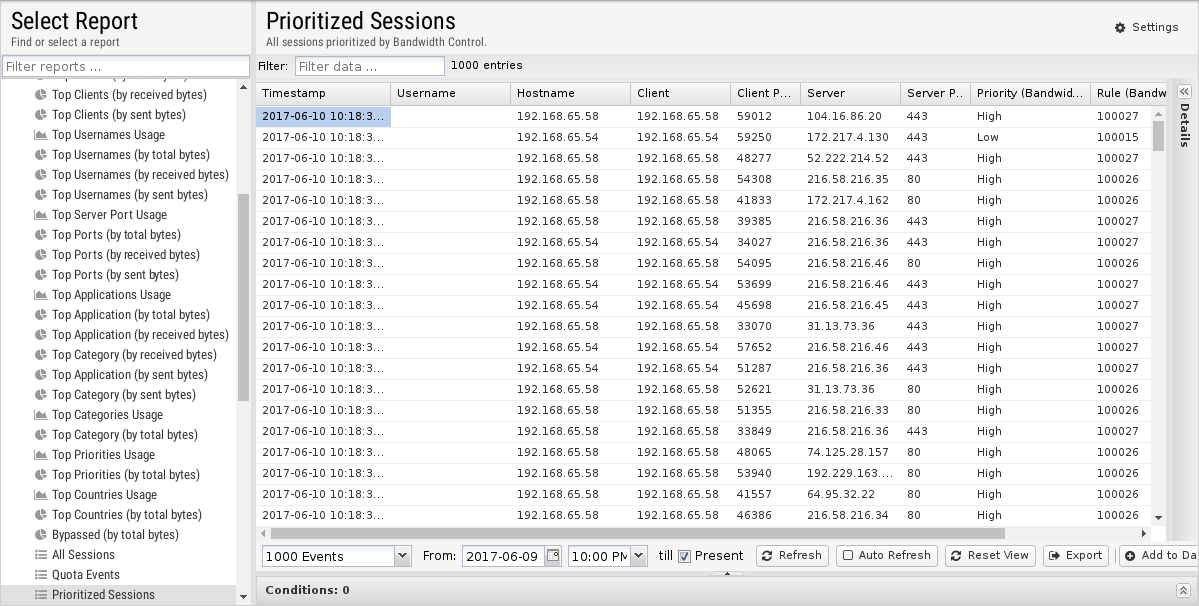Click pie icon beside Top Priorities (by total bytes)
Viewport: 1199px width, 606px height.
(x=41, y=475)
